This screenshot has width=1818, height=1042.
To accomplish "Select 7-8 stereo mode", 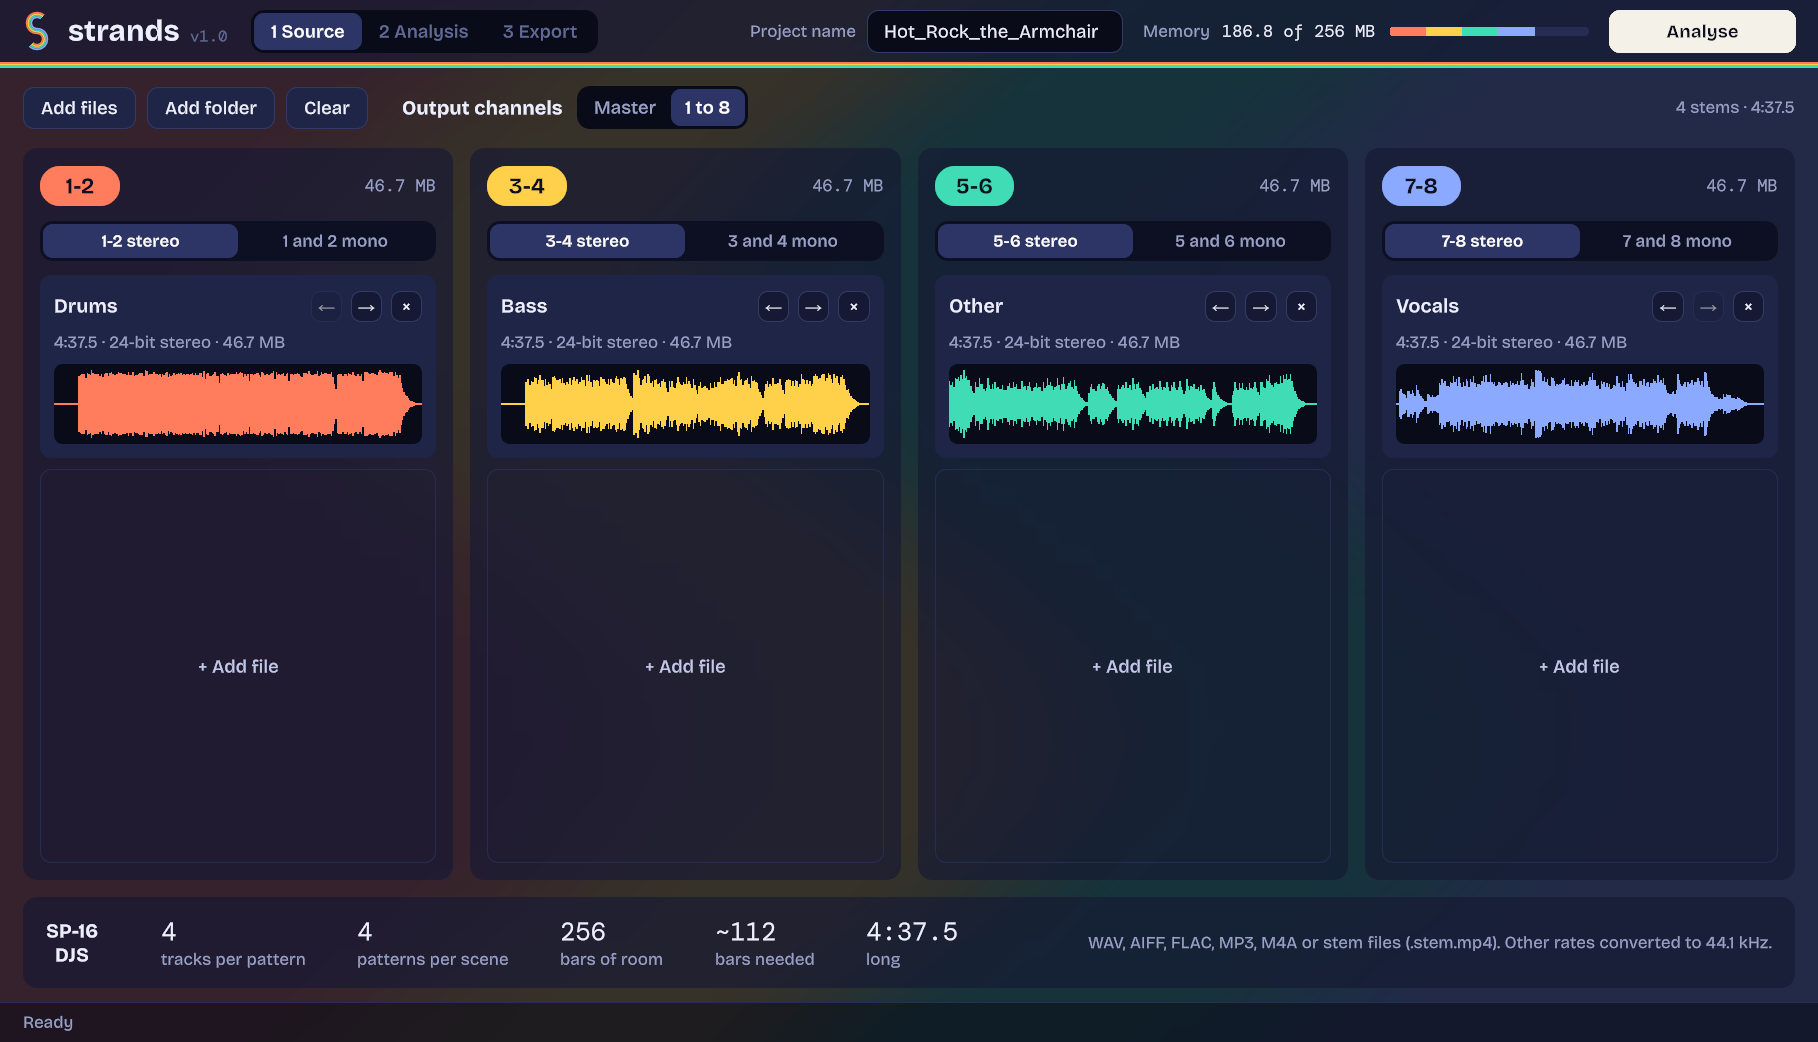I will [1482, 241].
